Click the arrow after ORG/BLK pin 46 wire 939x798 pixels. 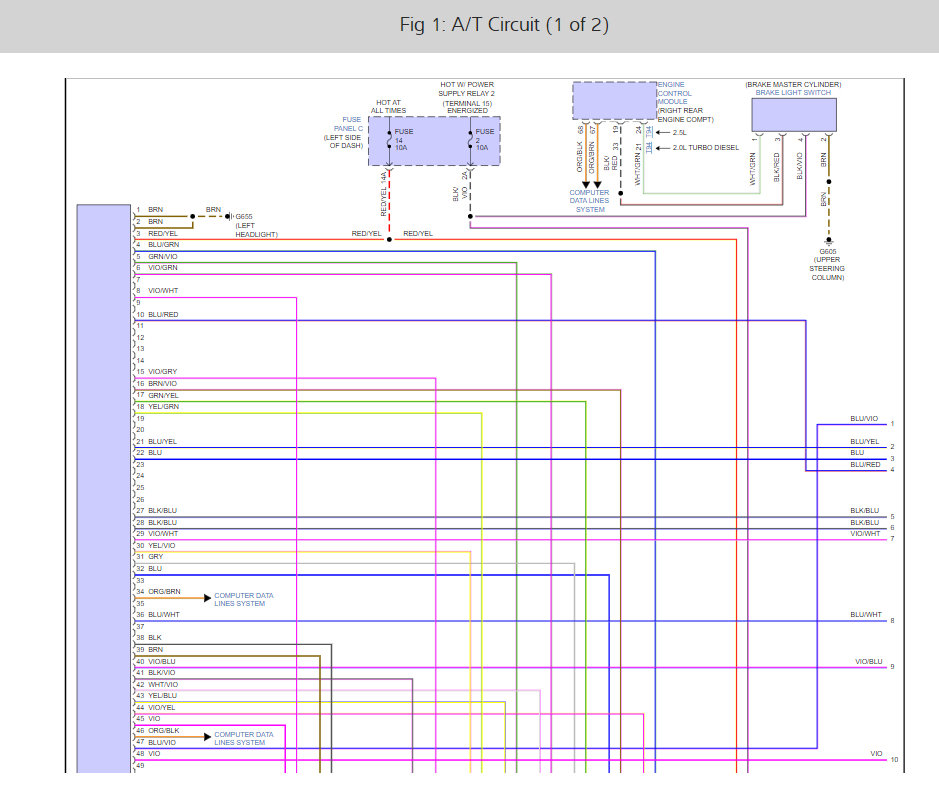pyautogui.click(x=207, y=736)
